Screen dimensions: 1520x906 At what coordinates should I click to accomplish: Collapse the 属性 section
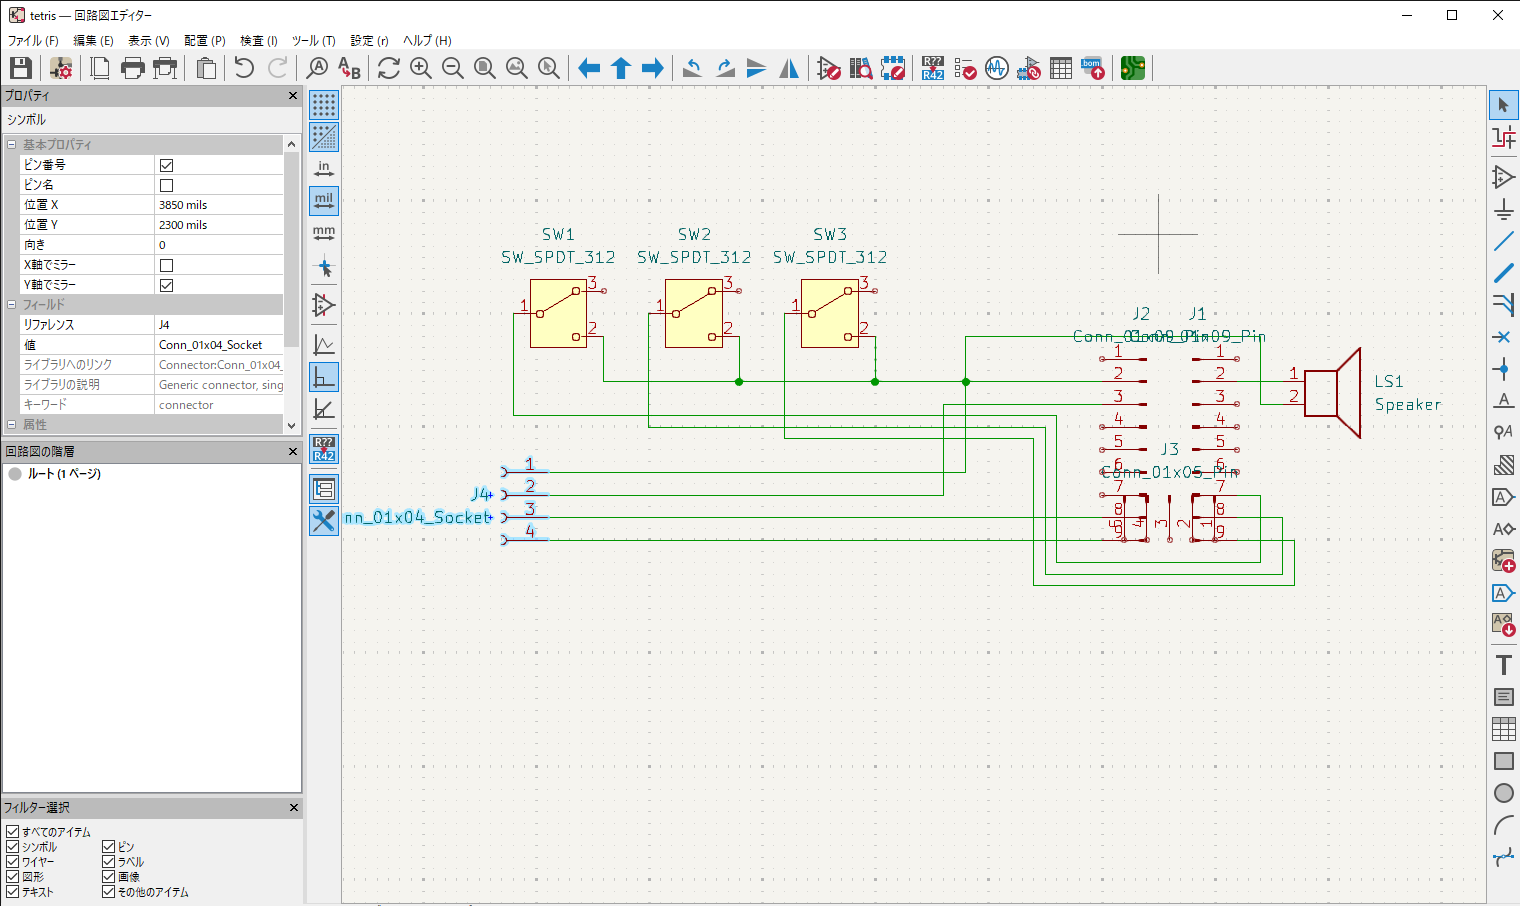pyautogui.click(x=12, y=425)
